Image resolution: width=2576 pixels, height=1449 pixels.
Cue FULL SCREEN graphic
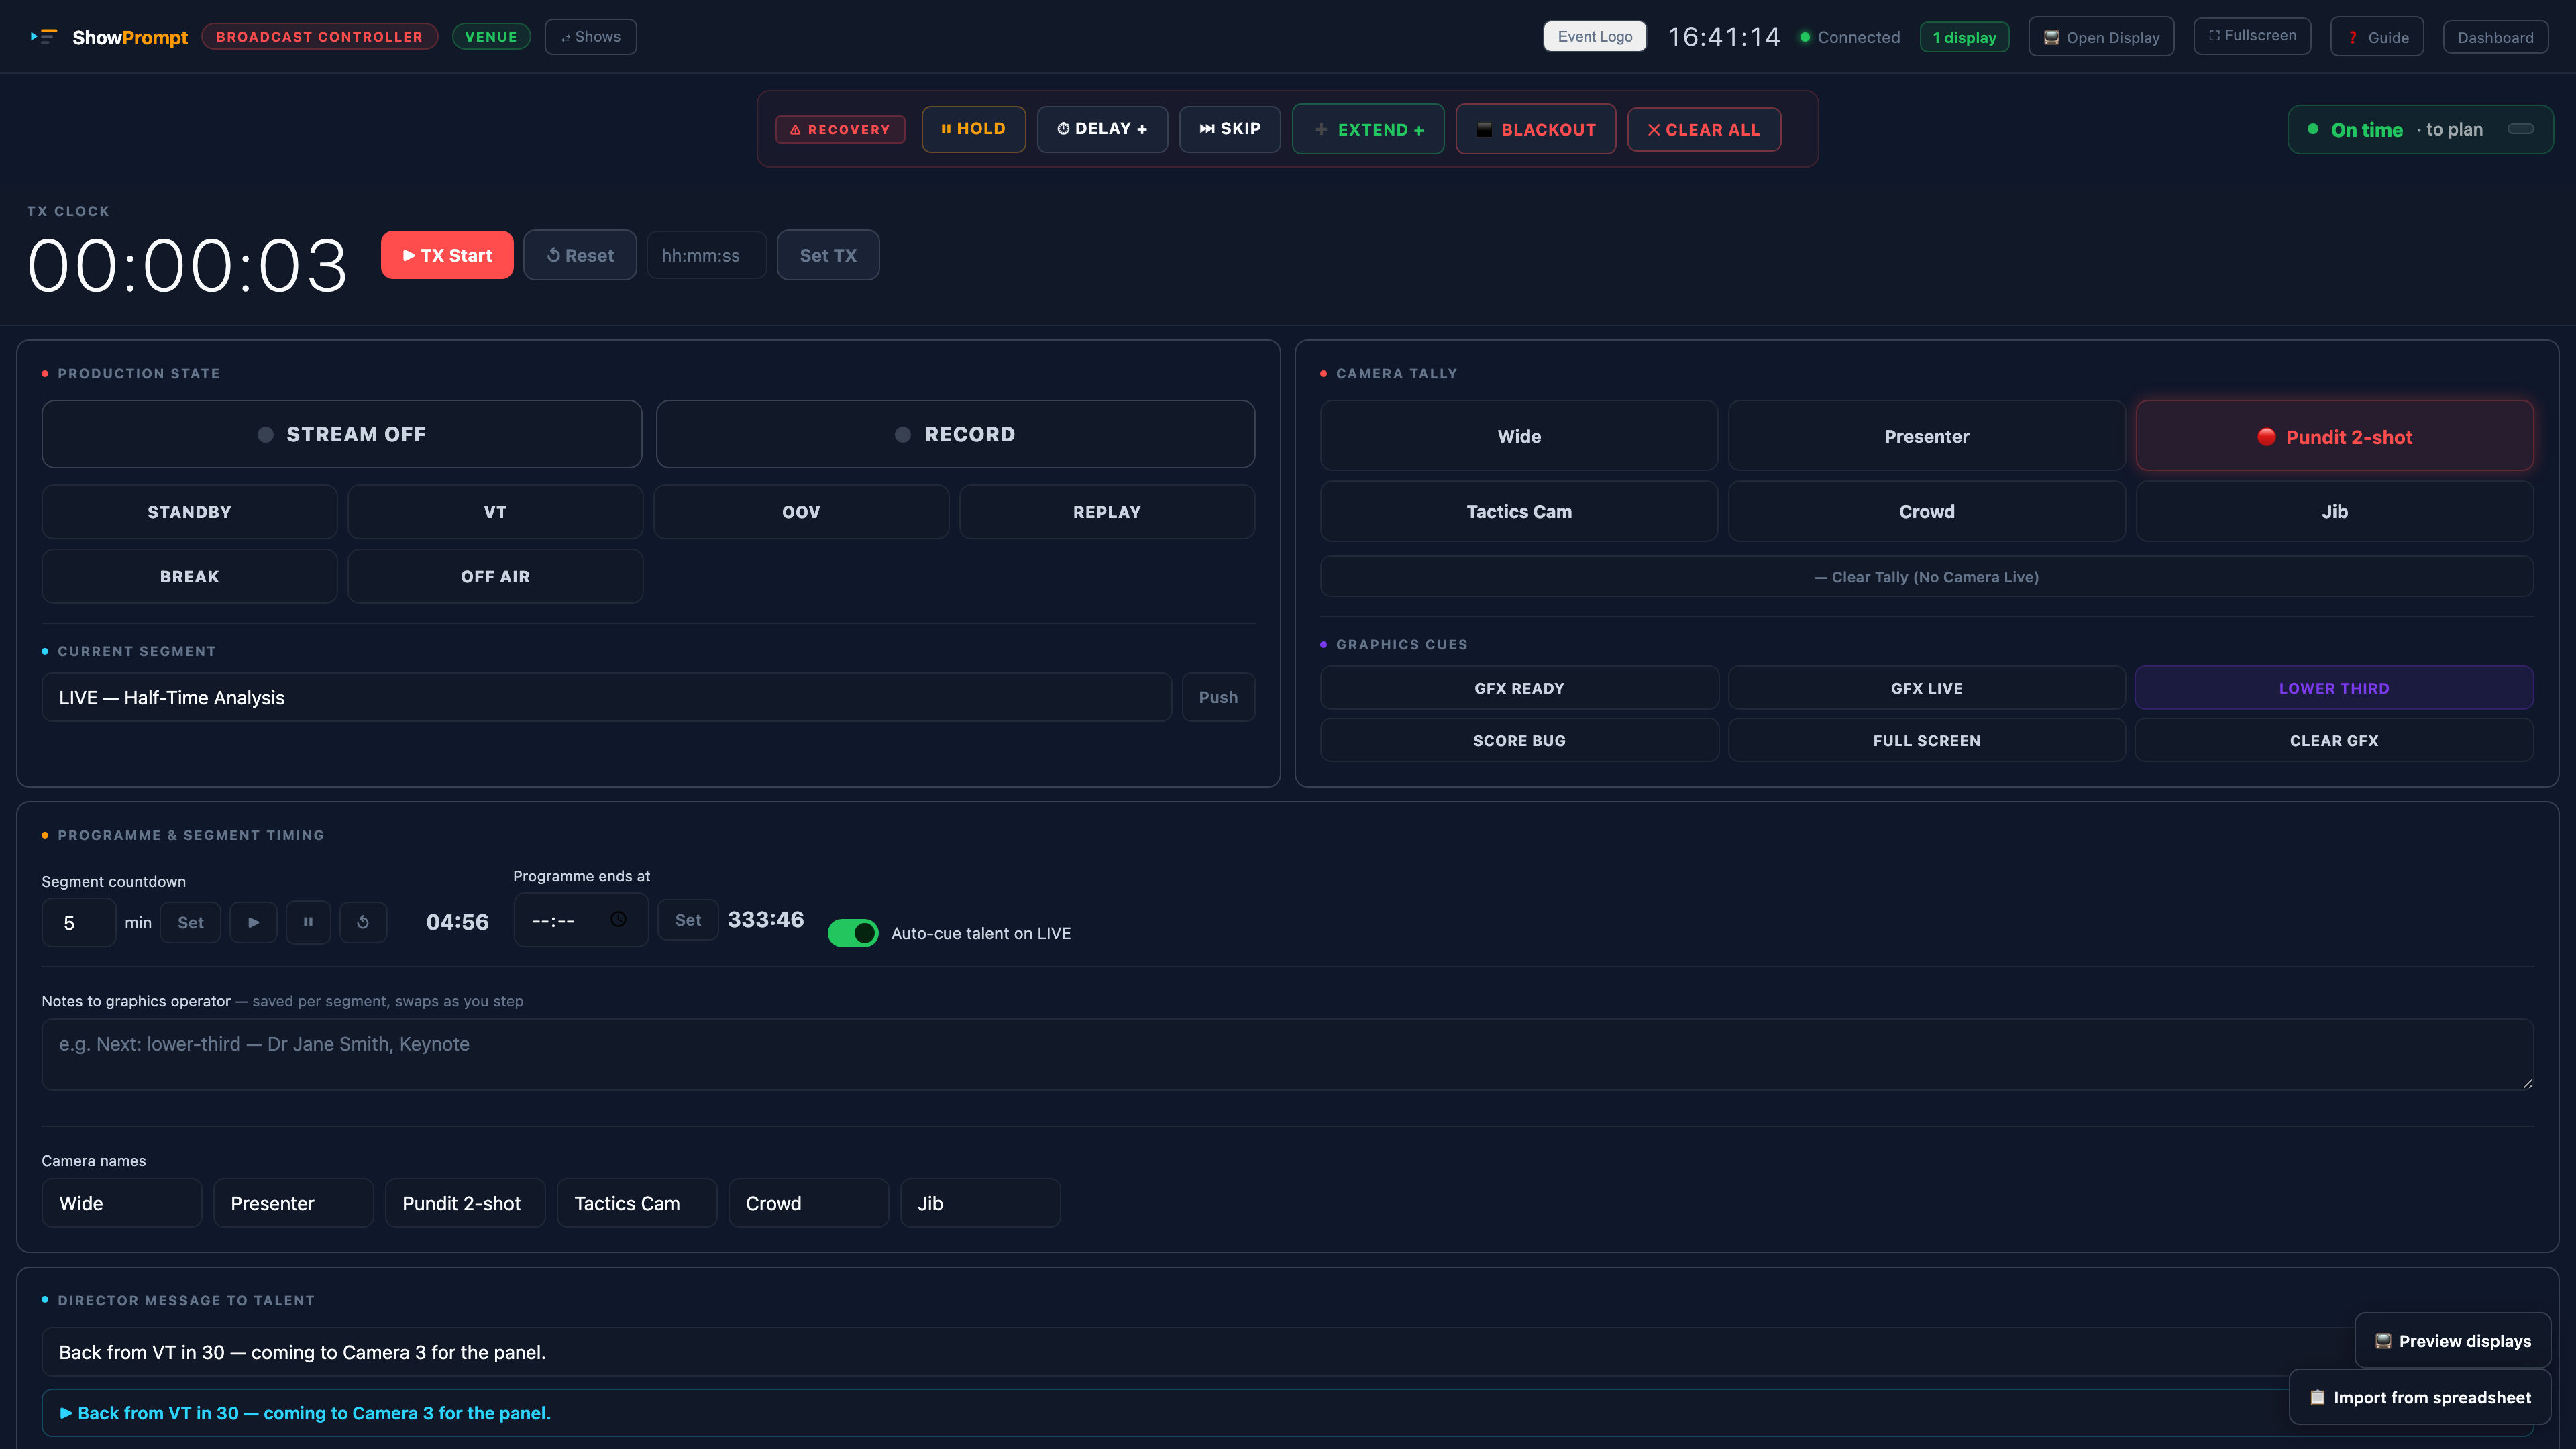point(1927,740)
